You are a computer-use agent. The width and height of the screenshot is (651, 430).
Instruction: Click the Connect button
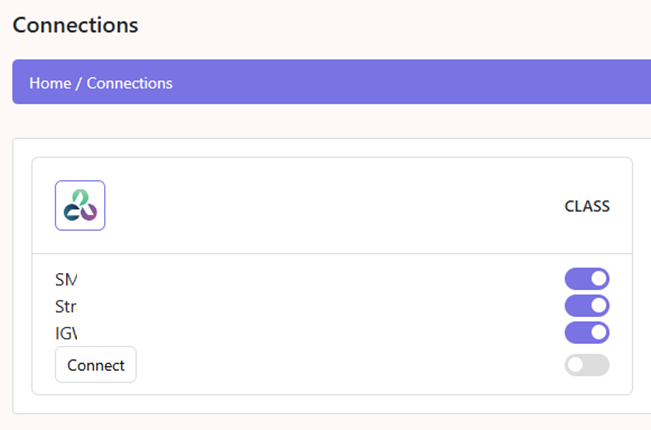click(96, 365)
